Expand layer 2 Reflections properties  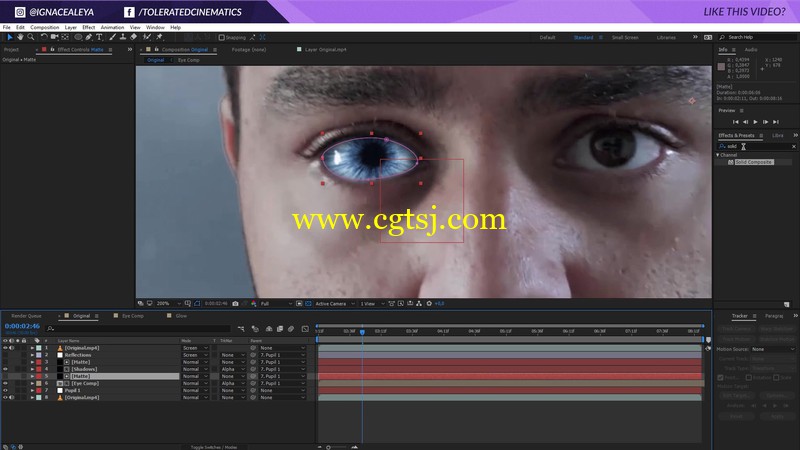tap(32, 355)
